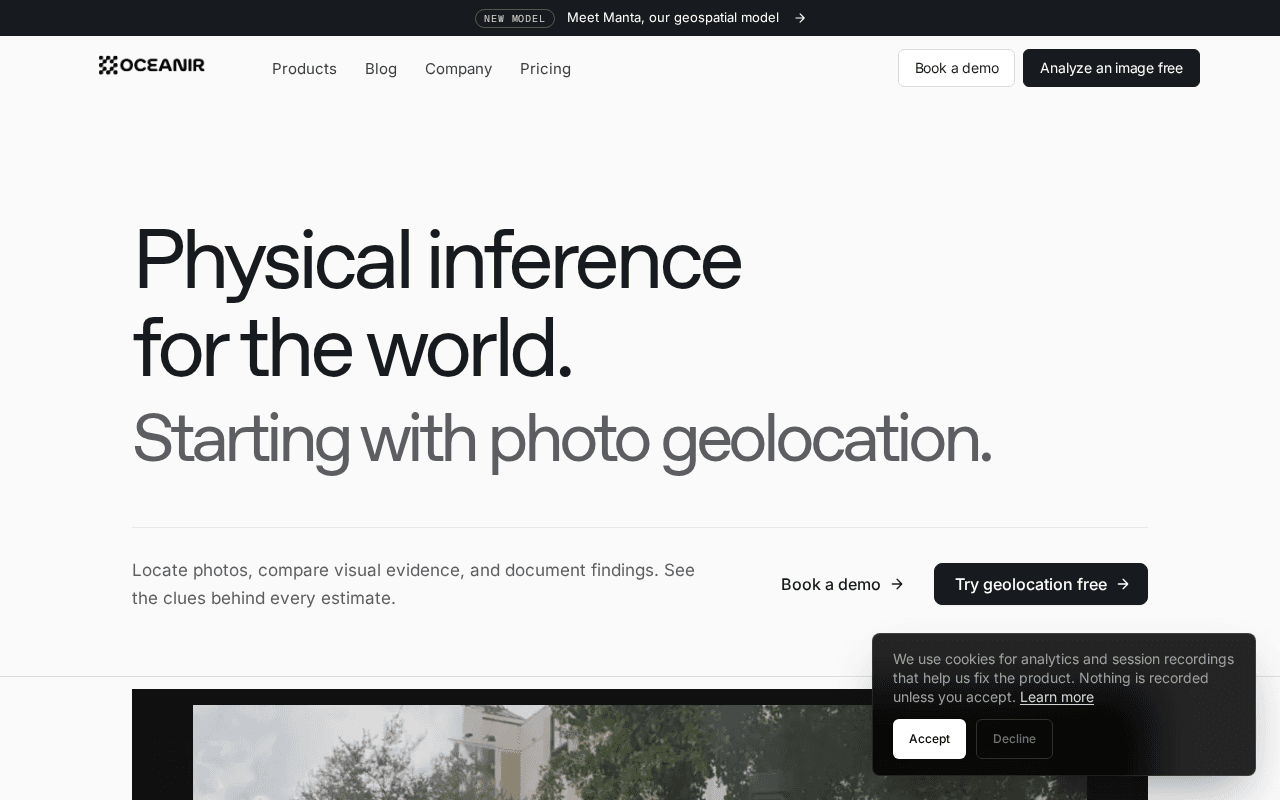Open the Products menu
Screen dimensions: 1280x800
coord(304,68)
